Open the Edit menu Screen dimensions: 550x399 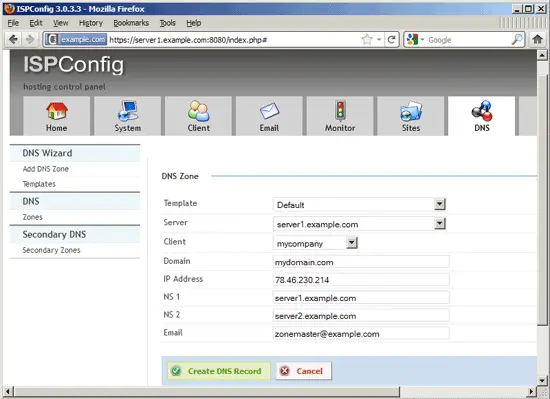tap(36, 23)
